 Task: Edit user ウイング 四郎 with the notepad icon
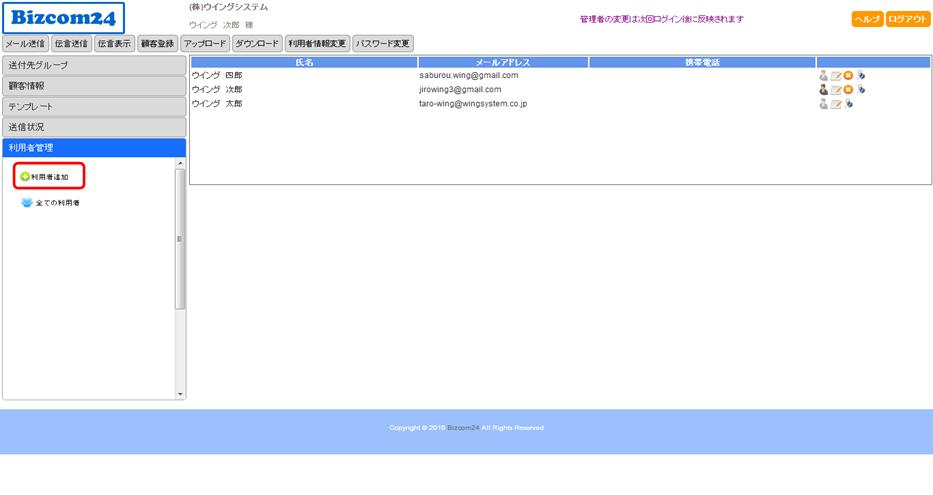836,76
